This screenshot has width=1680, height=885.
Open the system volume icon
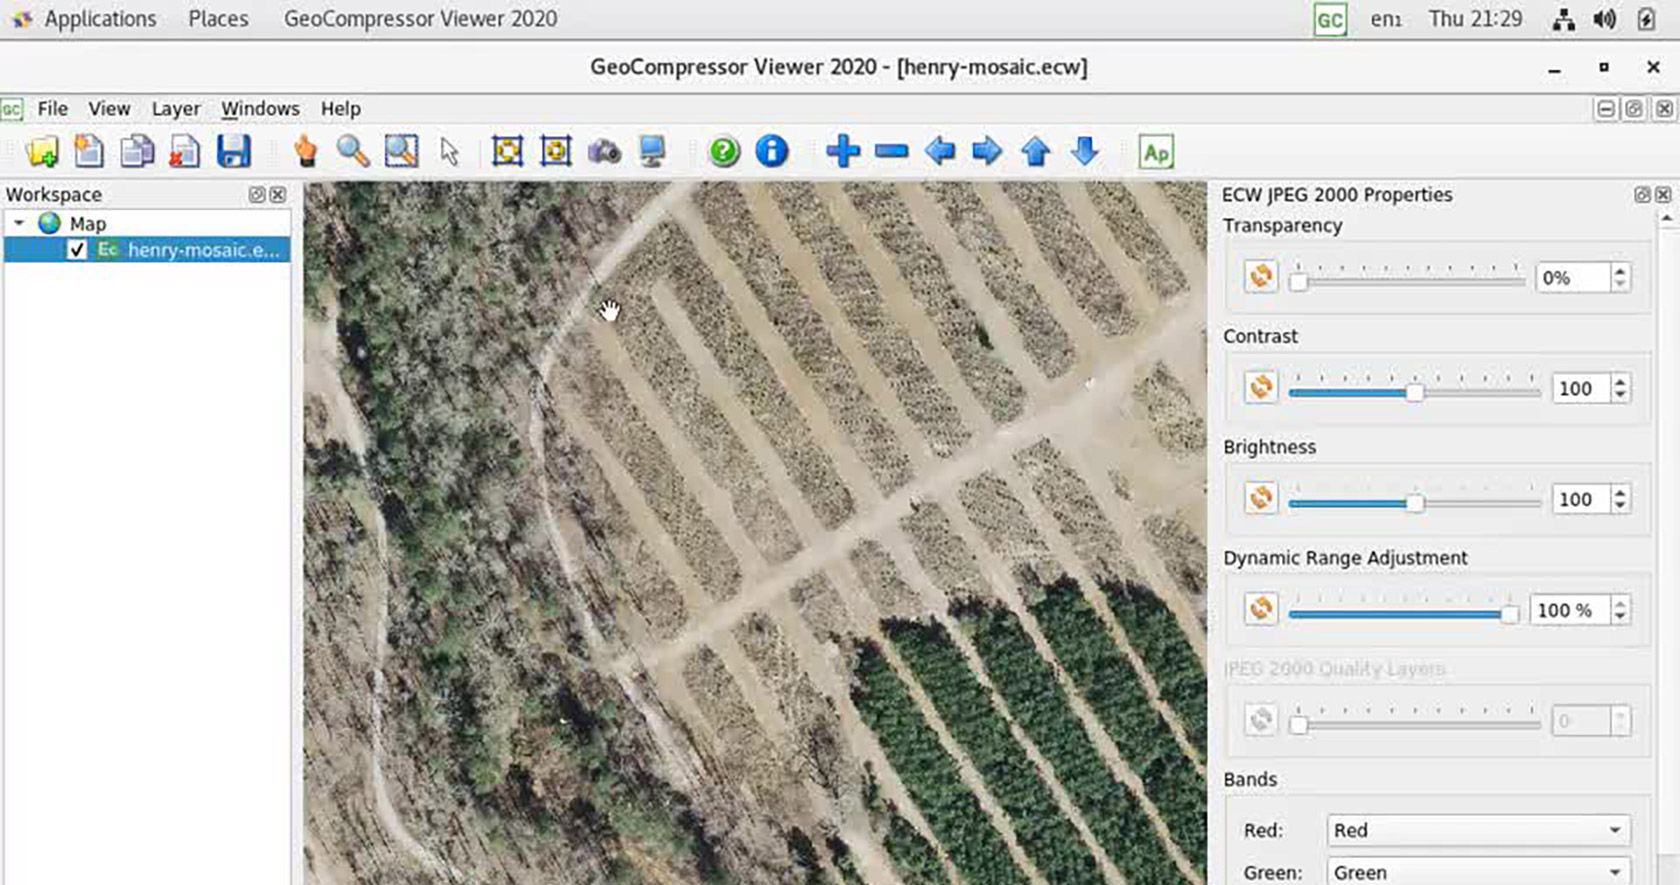pos(1605,19)
